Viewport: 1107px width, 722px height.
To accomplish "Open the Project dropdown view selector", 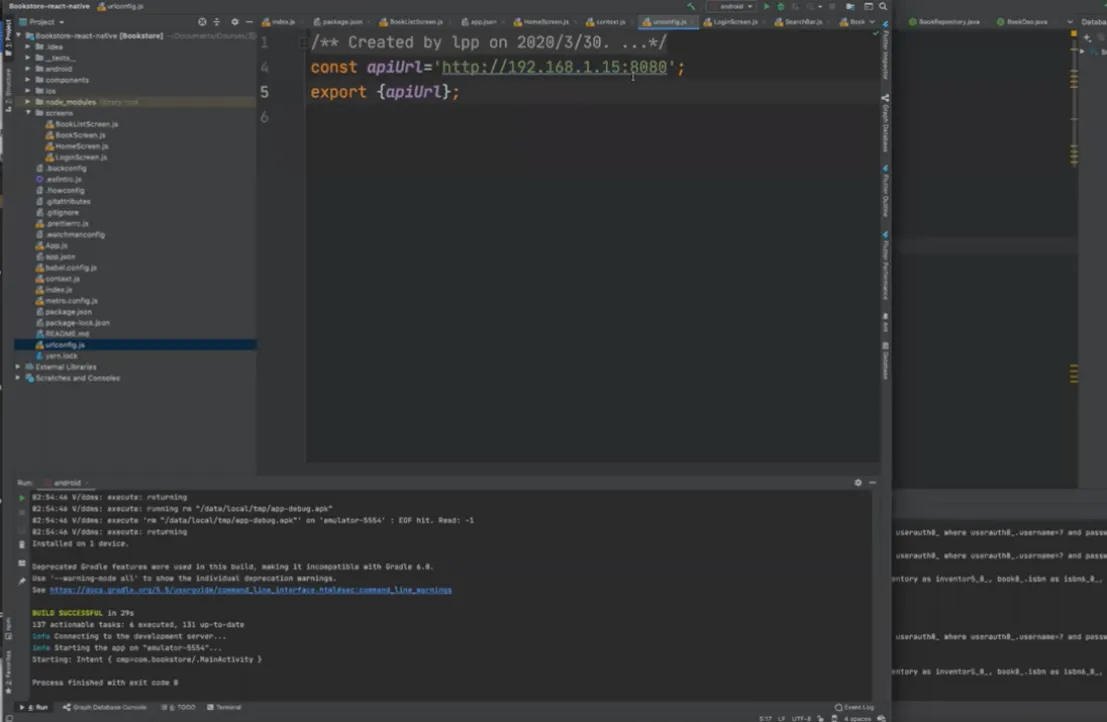I will pyautogui.click(x=43, y=22).
